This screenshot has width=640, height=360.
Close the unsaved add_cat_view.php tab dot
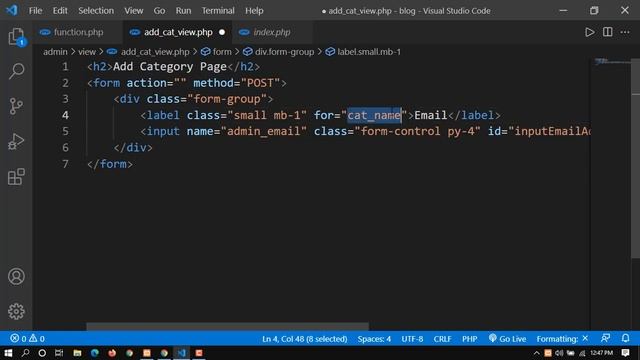point(222,32)
